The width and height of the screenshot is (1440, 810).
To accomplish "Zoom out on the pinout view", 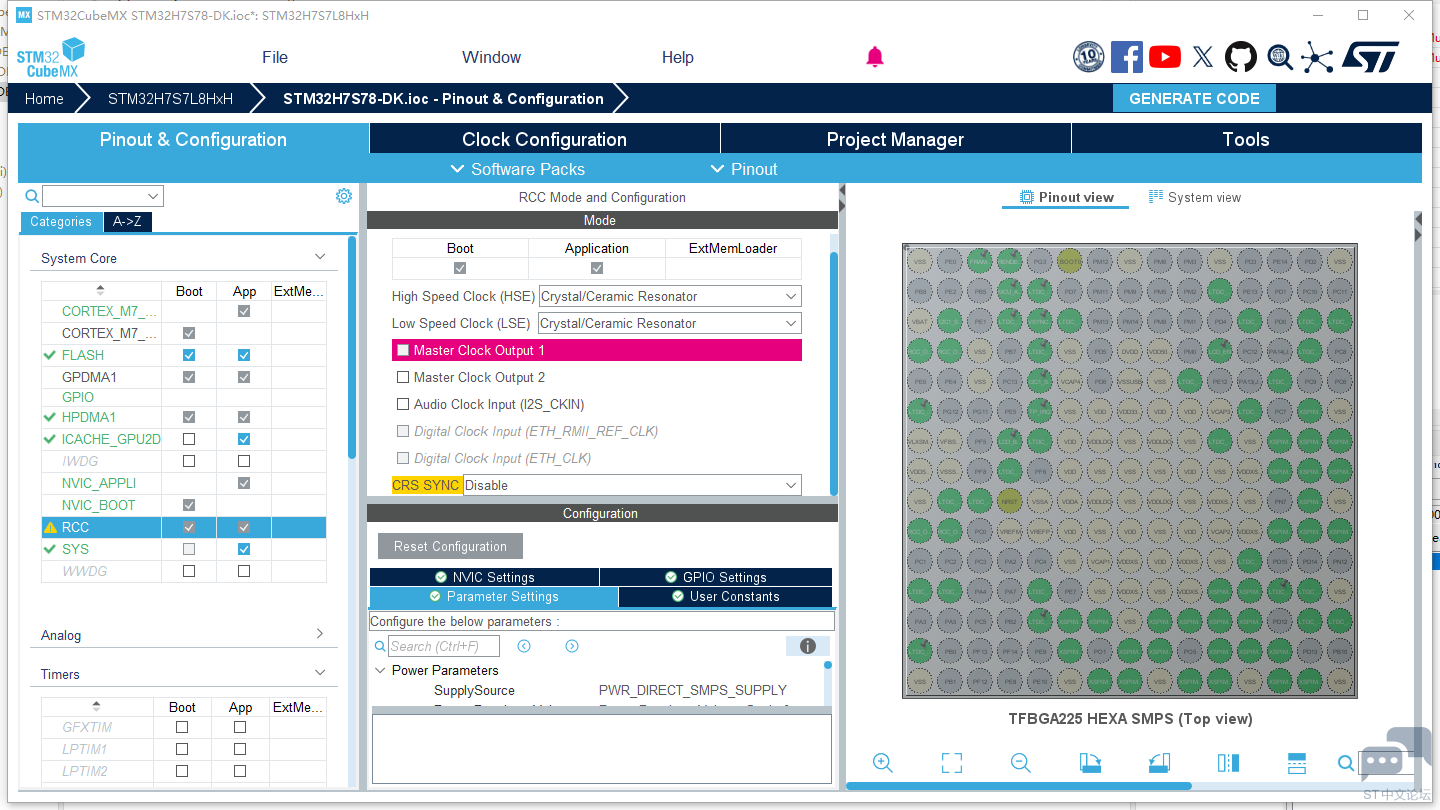I will coord(1020,763).
